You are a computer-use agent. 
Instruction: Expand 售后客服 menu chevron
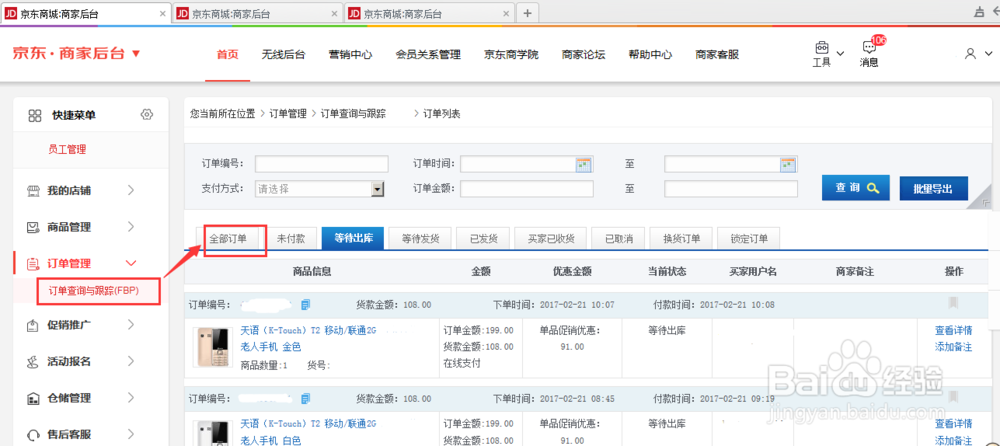pos(131,435)
